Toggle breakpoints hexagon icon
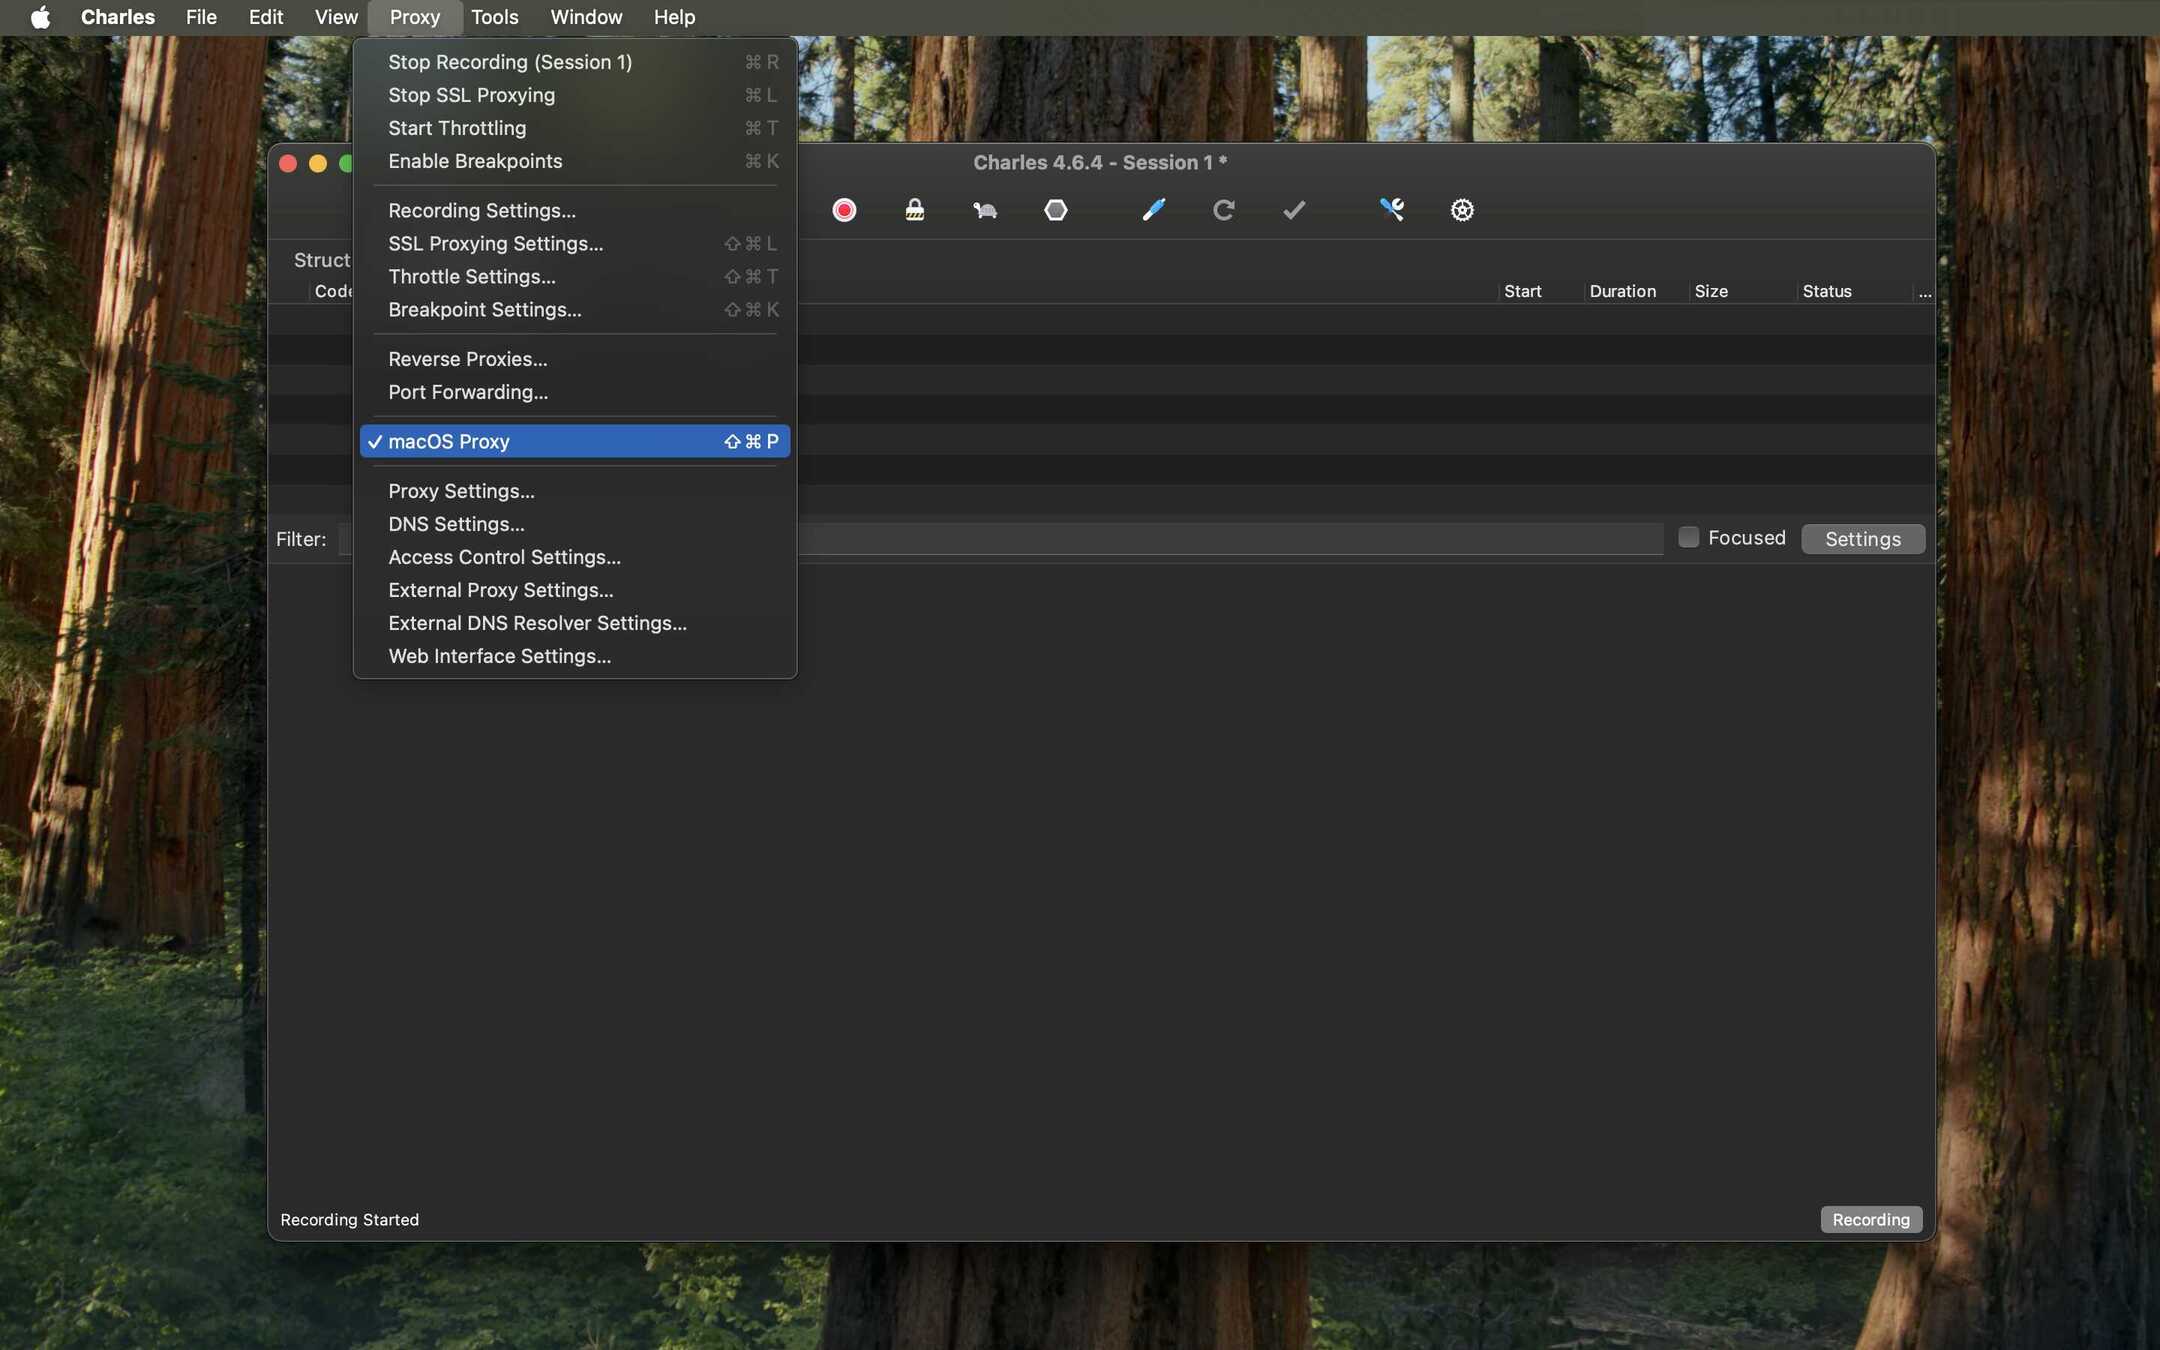The width and height of the screenshot is (2160, 1350). 1056,210
